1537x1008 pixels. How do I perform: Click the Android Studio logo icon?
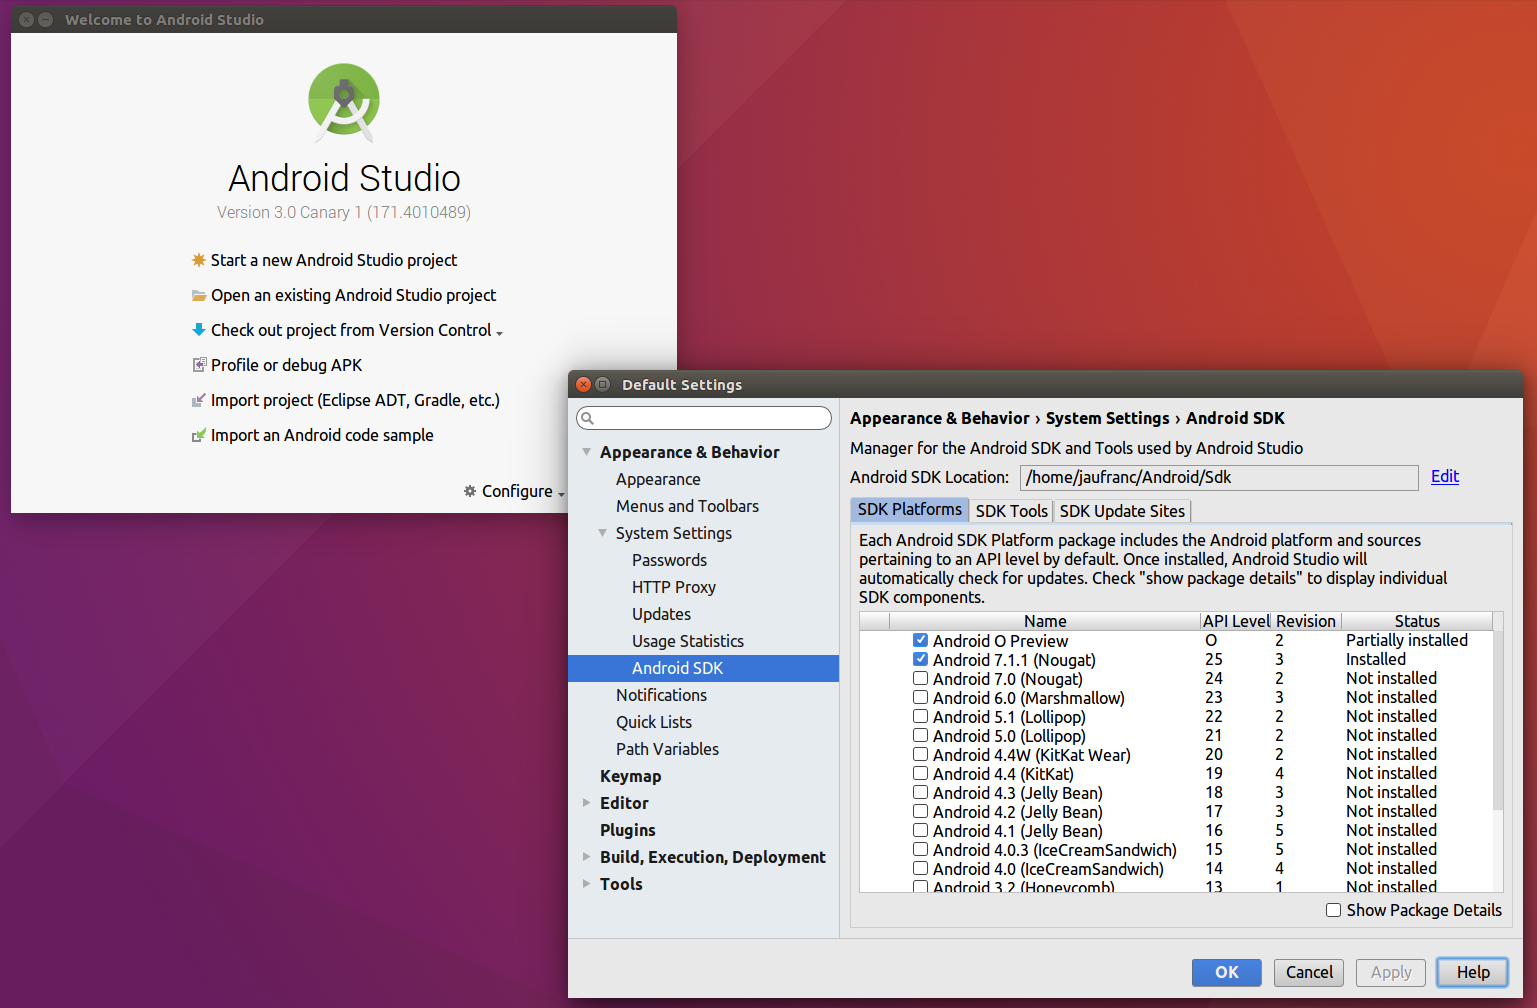pyautogui.click(x=344, y=101)
